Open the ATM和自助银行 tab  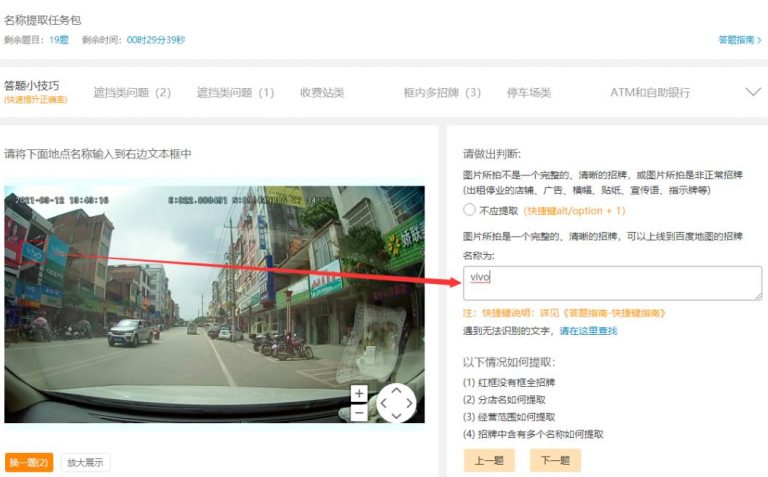650,92
